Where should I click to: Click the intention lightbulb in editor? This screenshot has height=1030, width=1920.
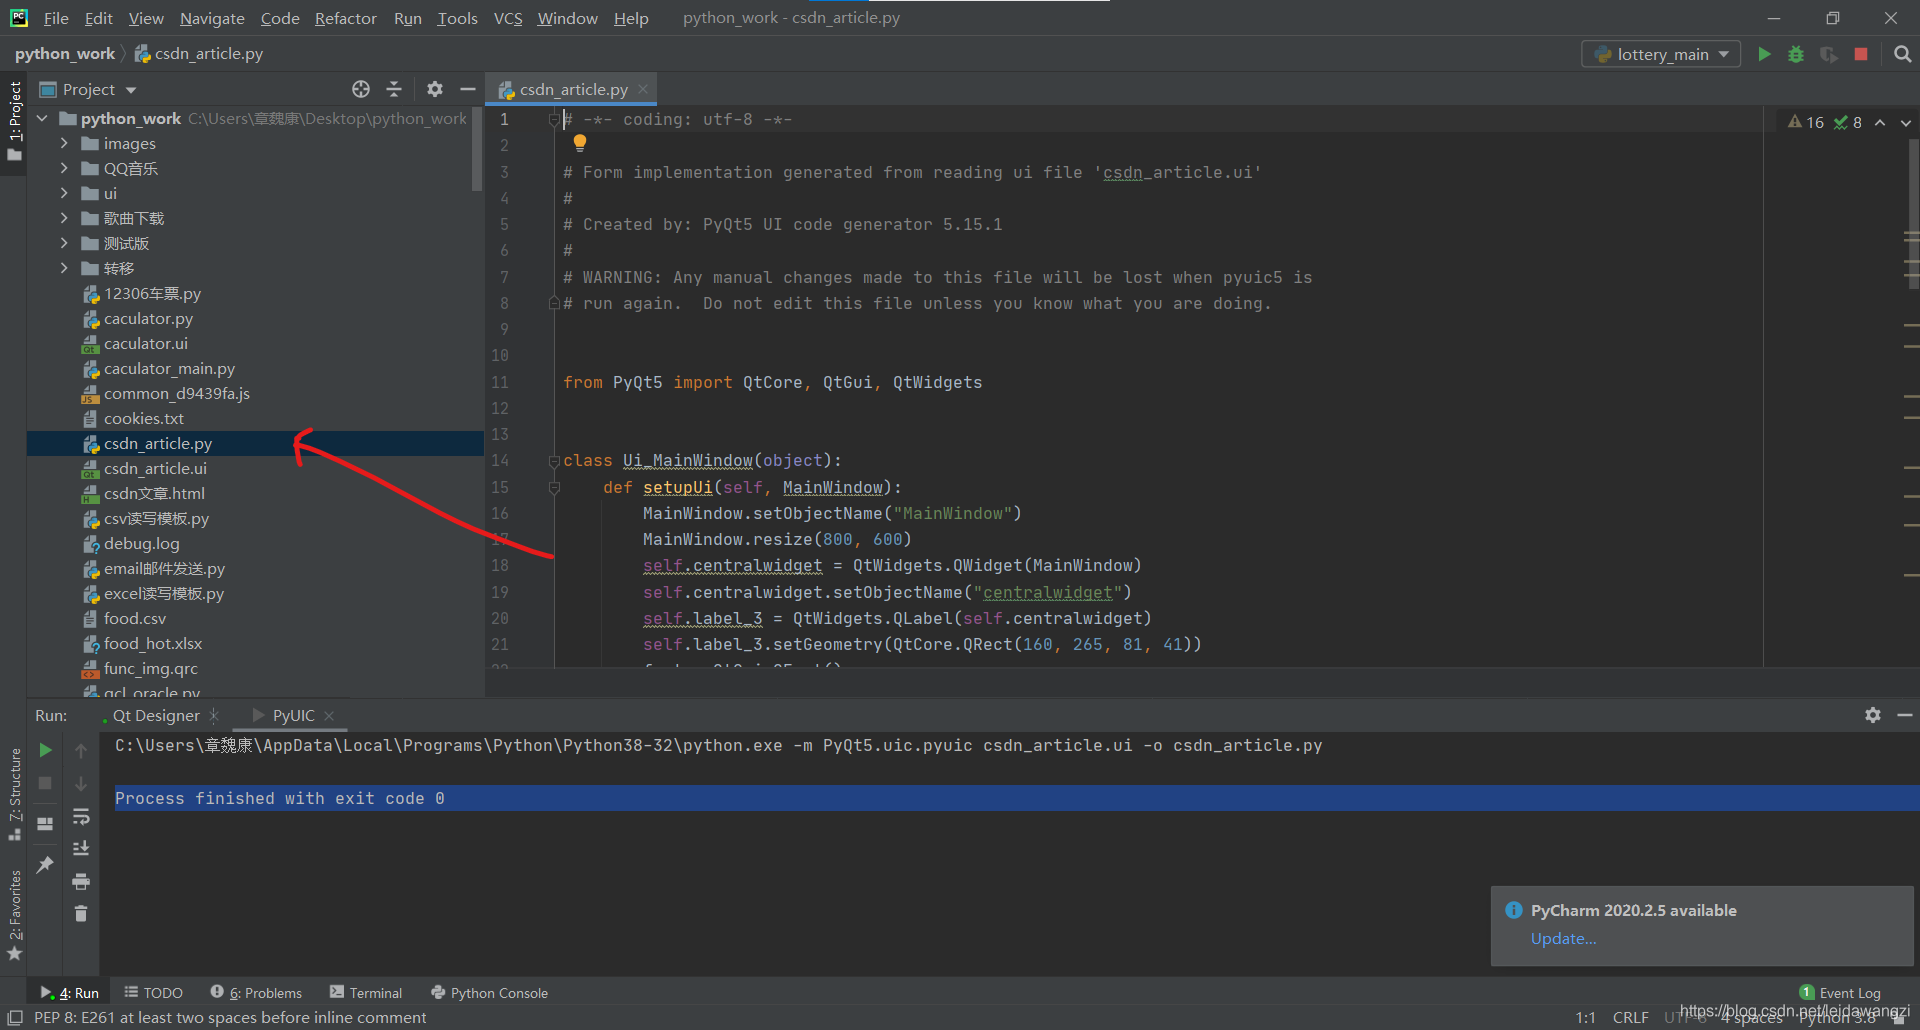580,142
